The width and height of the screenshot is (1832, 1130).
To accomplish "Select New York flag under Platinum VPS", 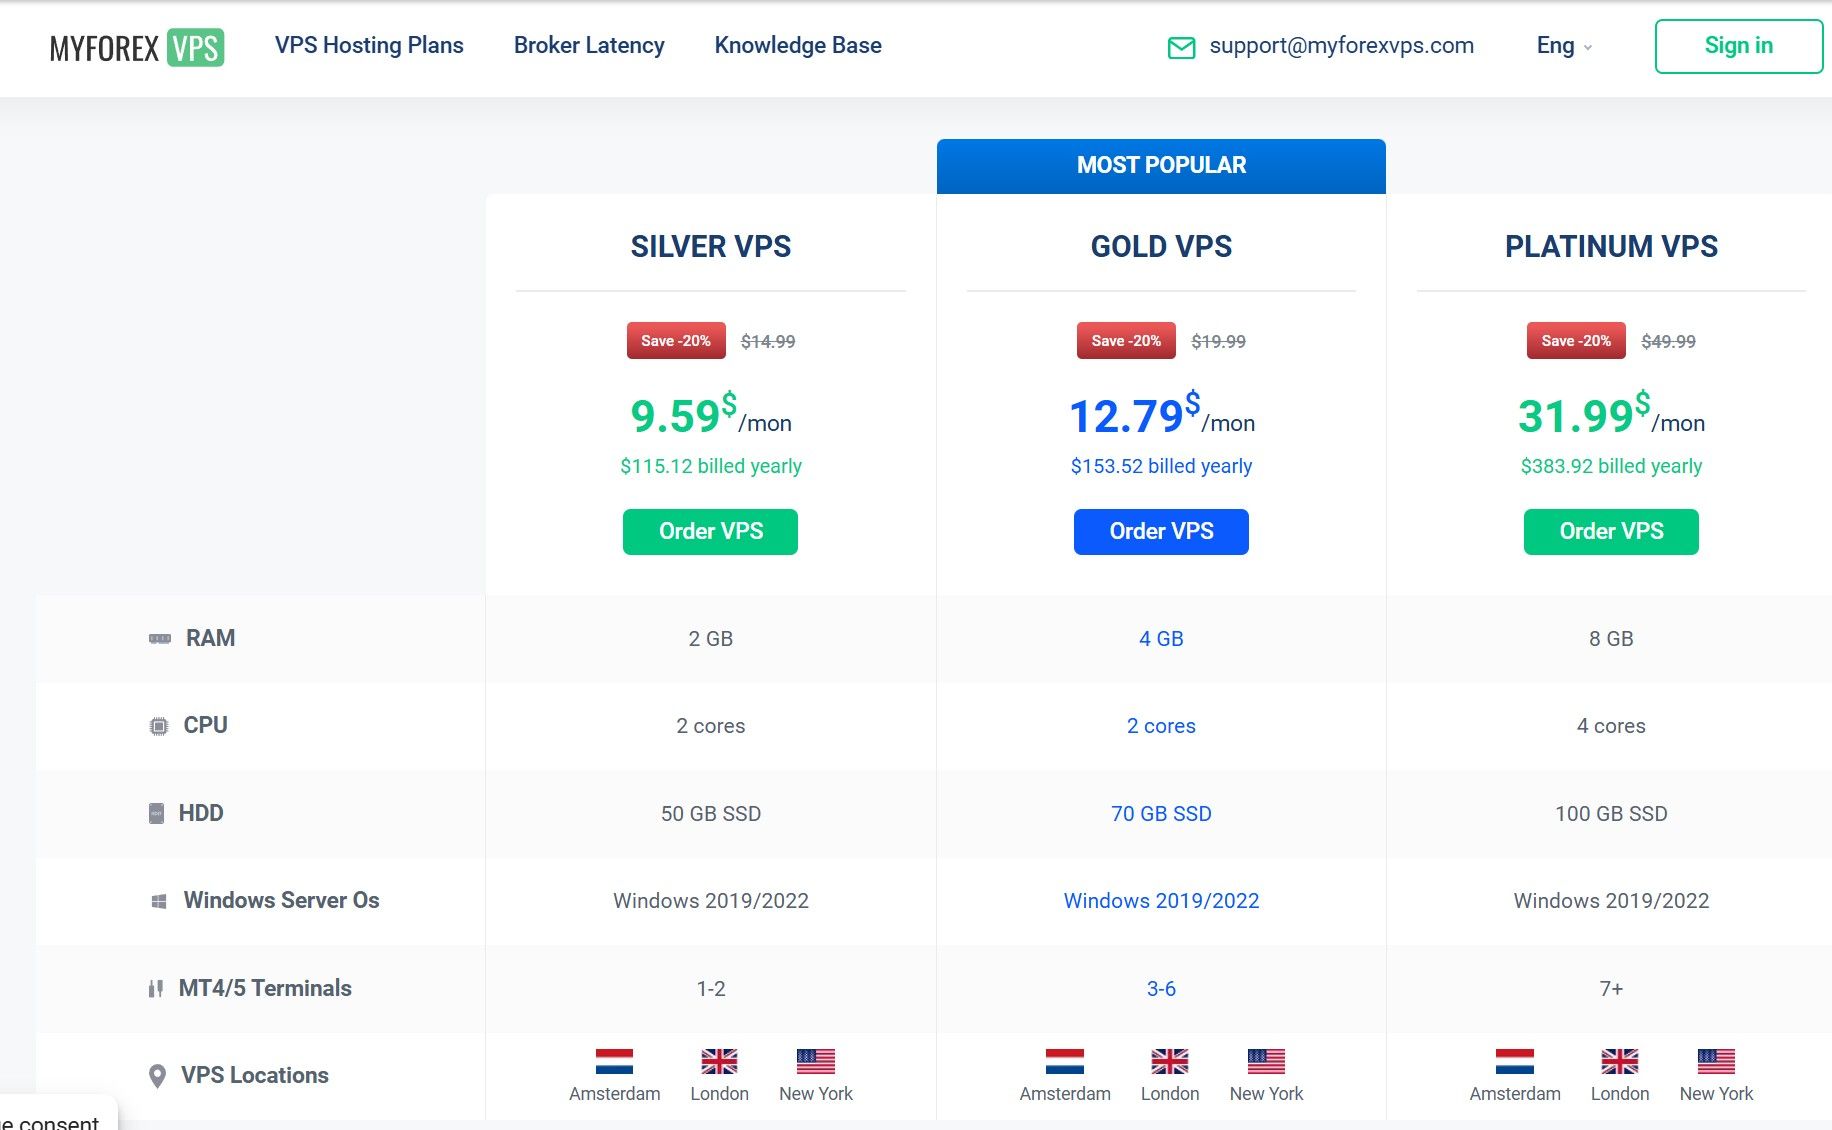I will pos(1716,1061).
